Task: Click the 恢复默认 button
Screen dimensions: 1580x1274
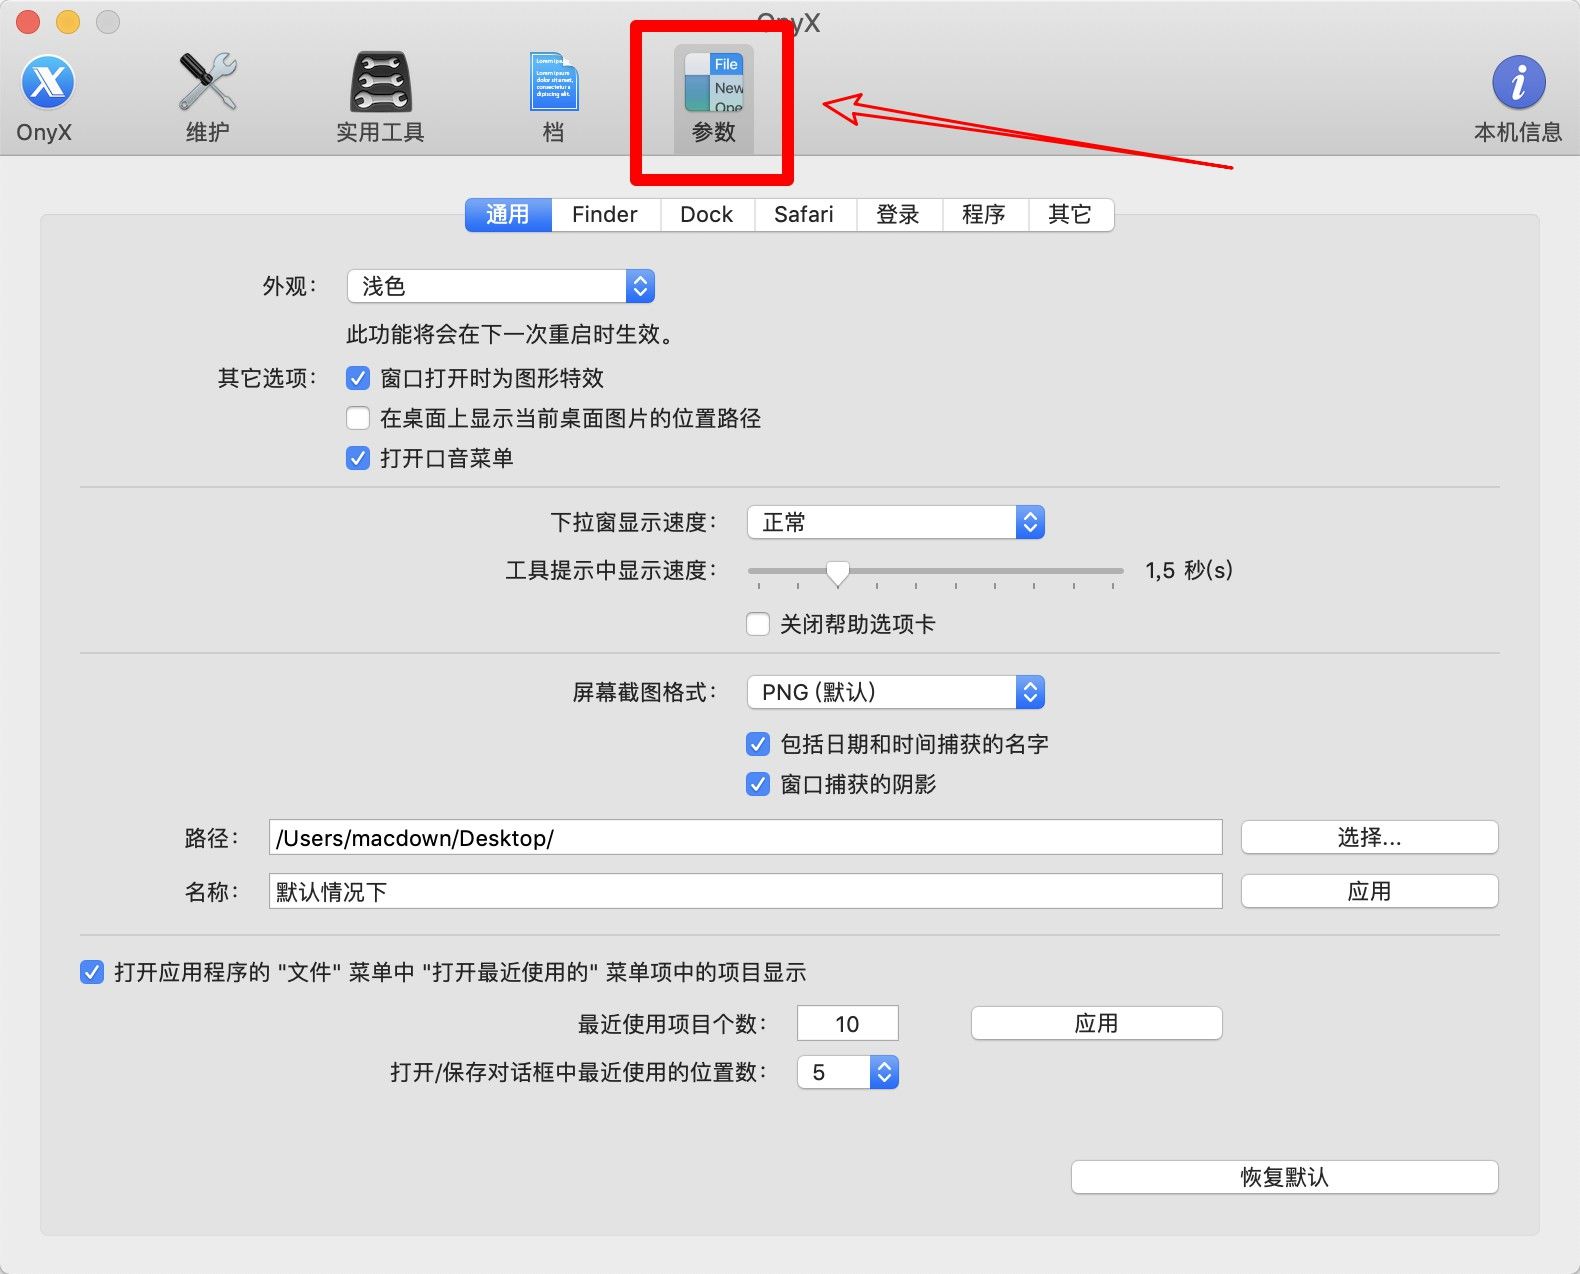Action: pos(1285,1177)
